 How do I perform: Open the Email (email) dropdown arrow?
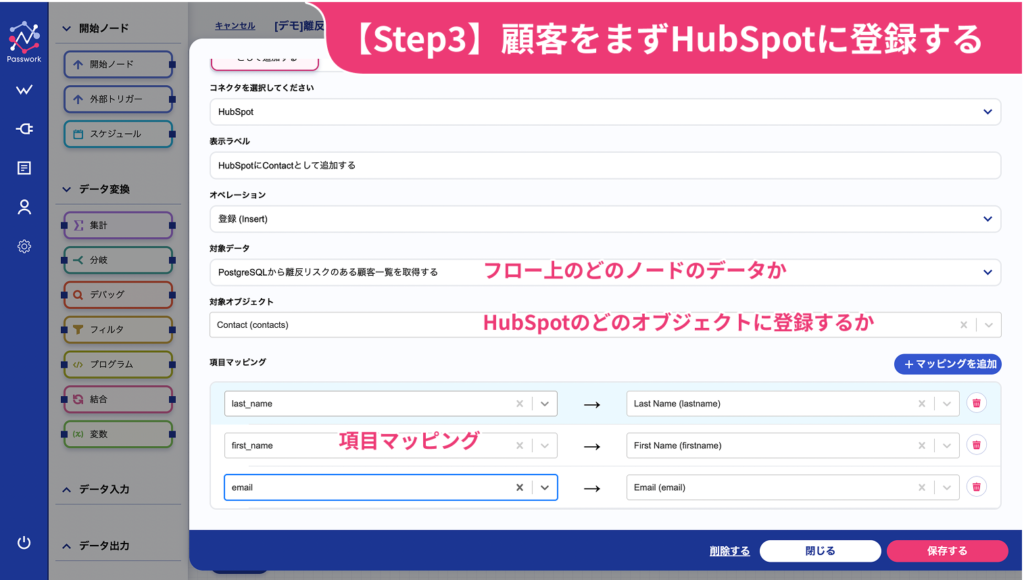tap(946, 487)
